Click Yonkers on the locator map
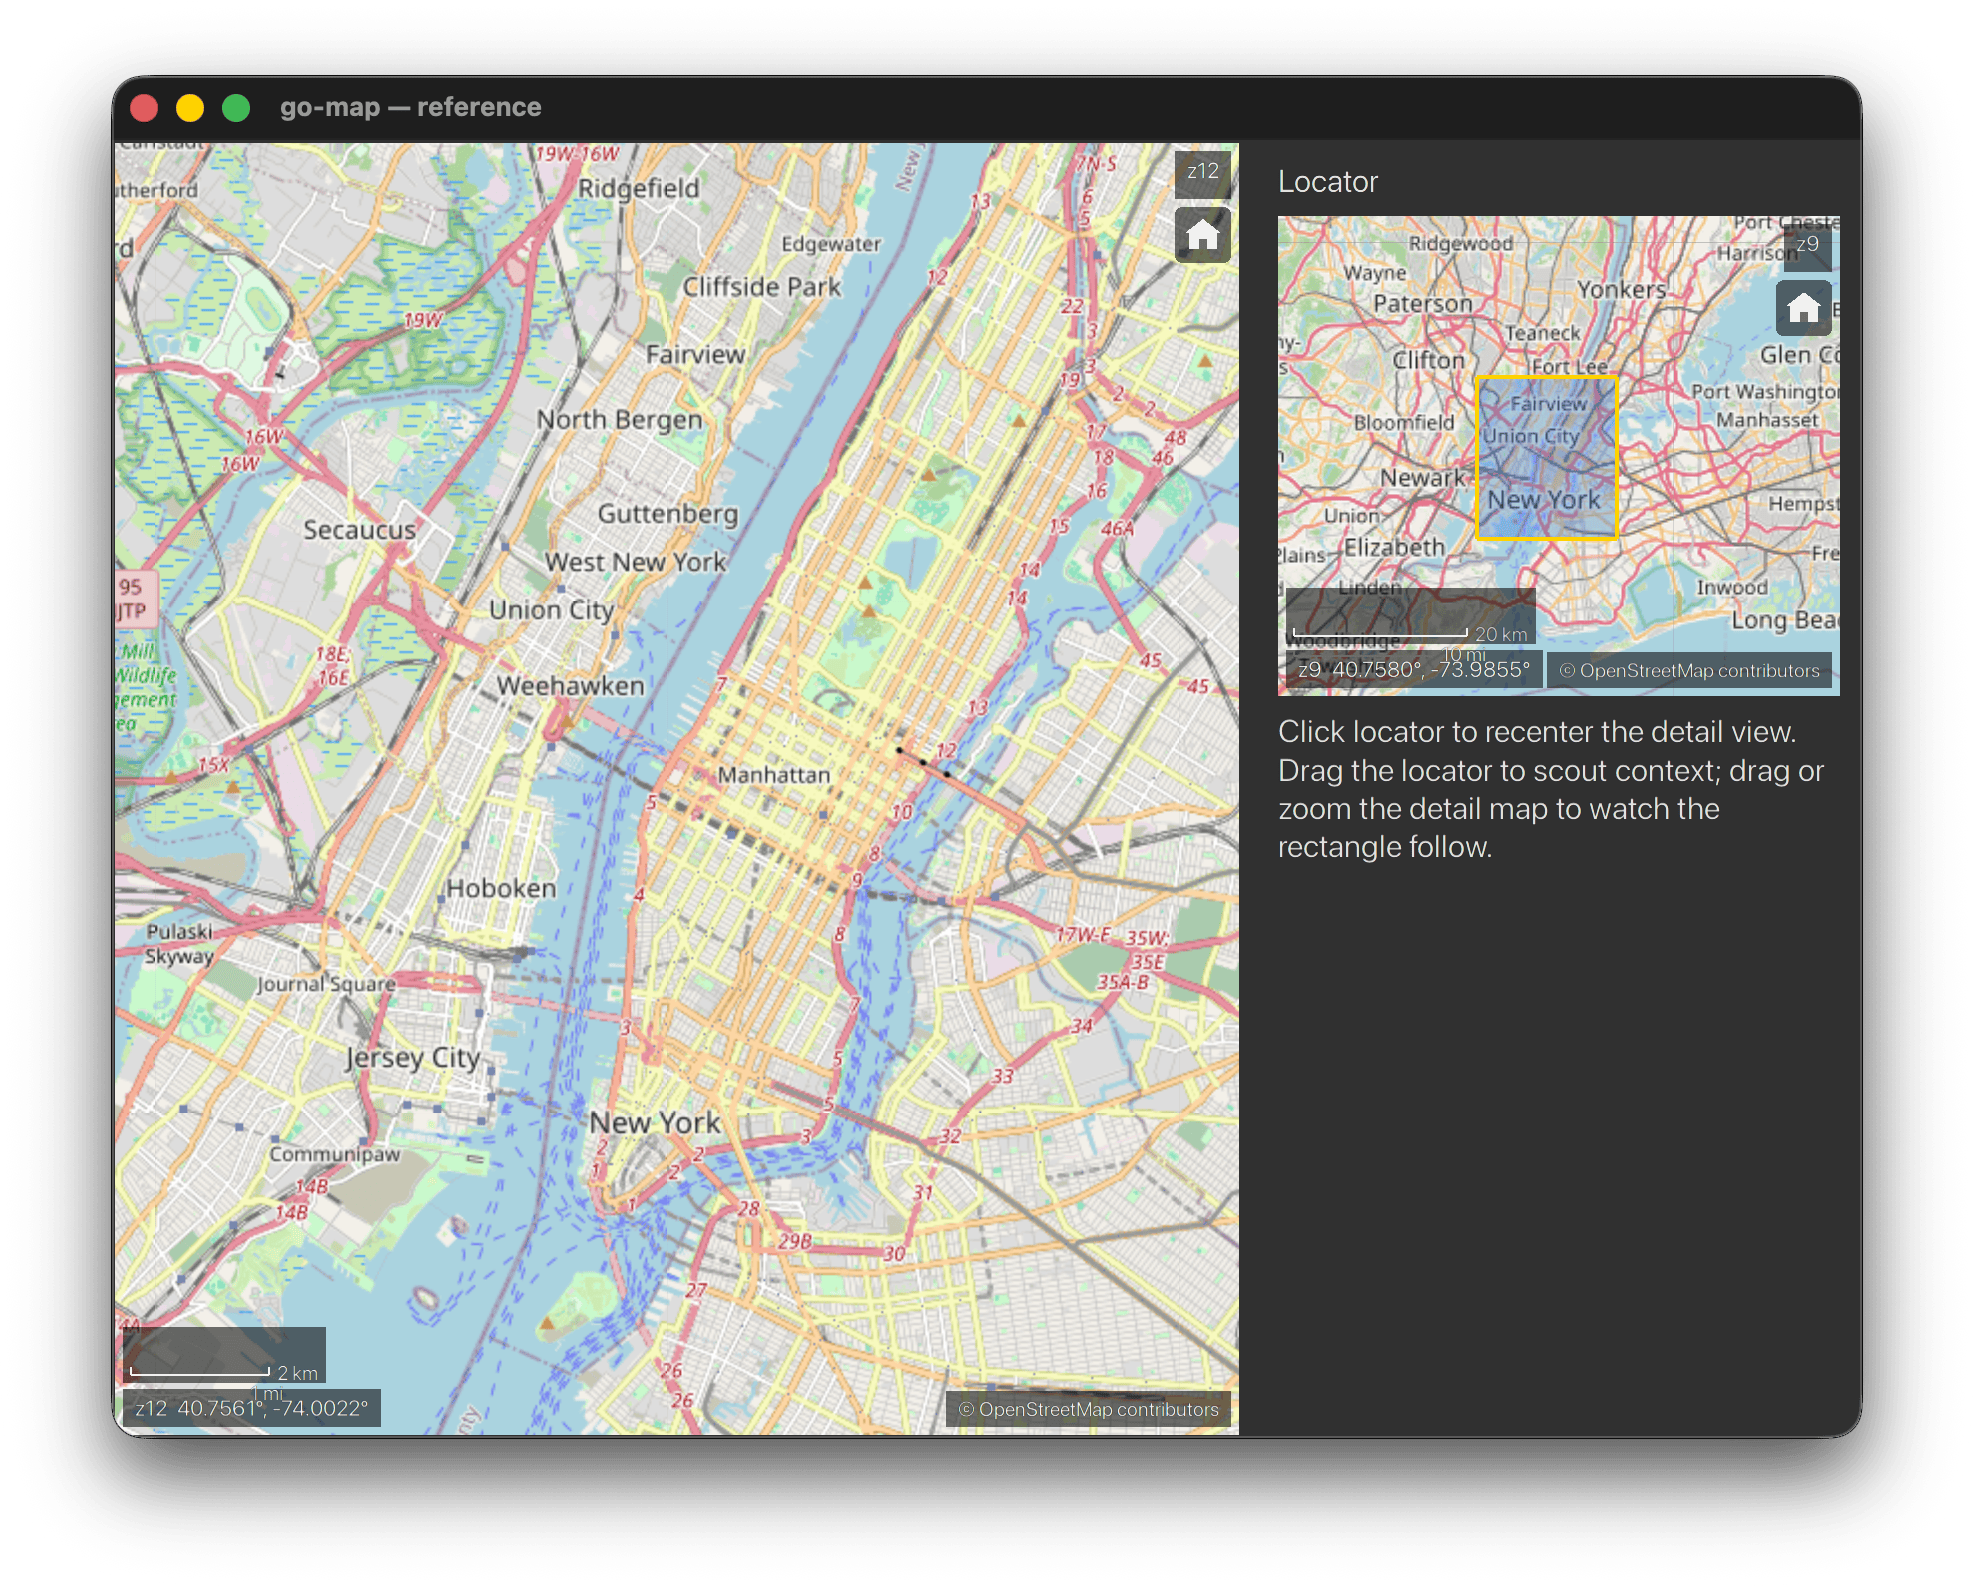1974x1586 pixels. click(x=1621, y=290)
